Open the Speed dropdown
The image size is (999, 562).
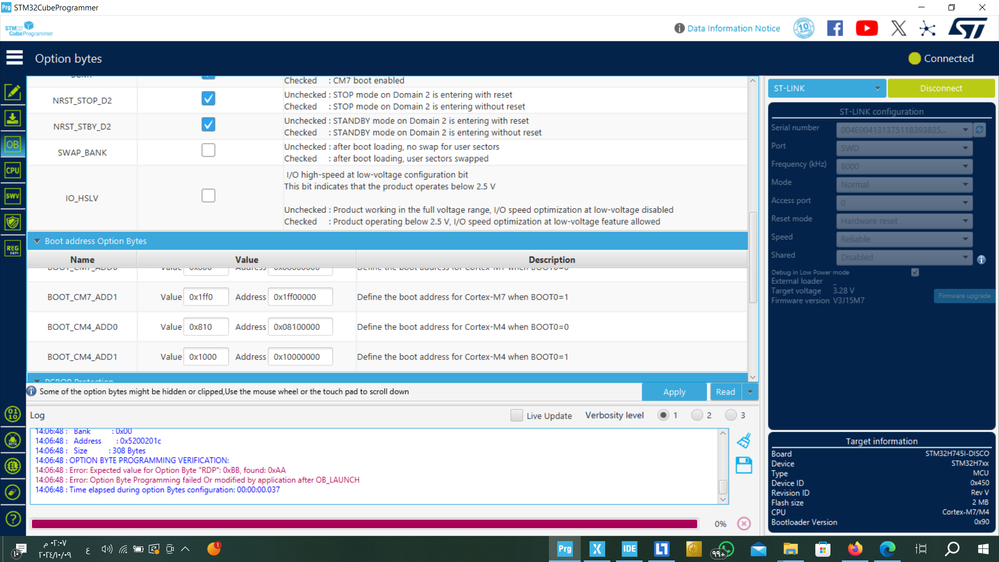tap(904, 239)
